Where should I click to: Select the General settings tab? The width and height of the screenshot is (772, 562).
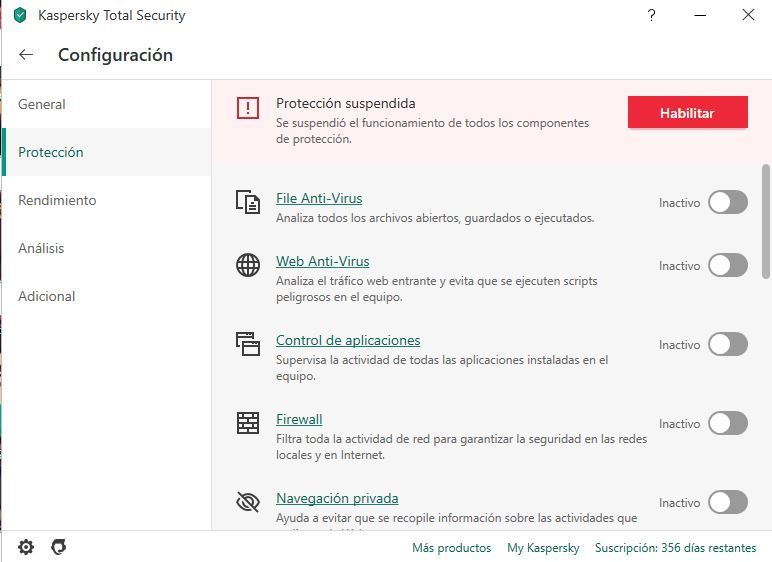point(42,104)
